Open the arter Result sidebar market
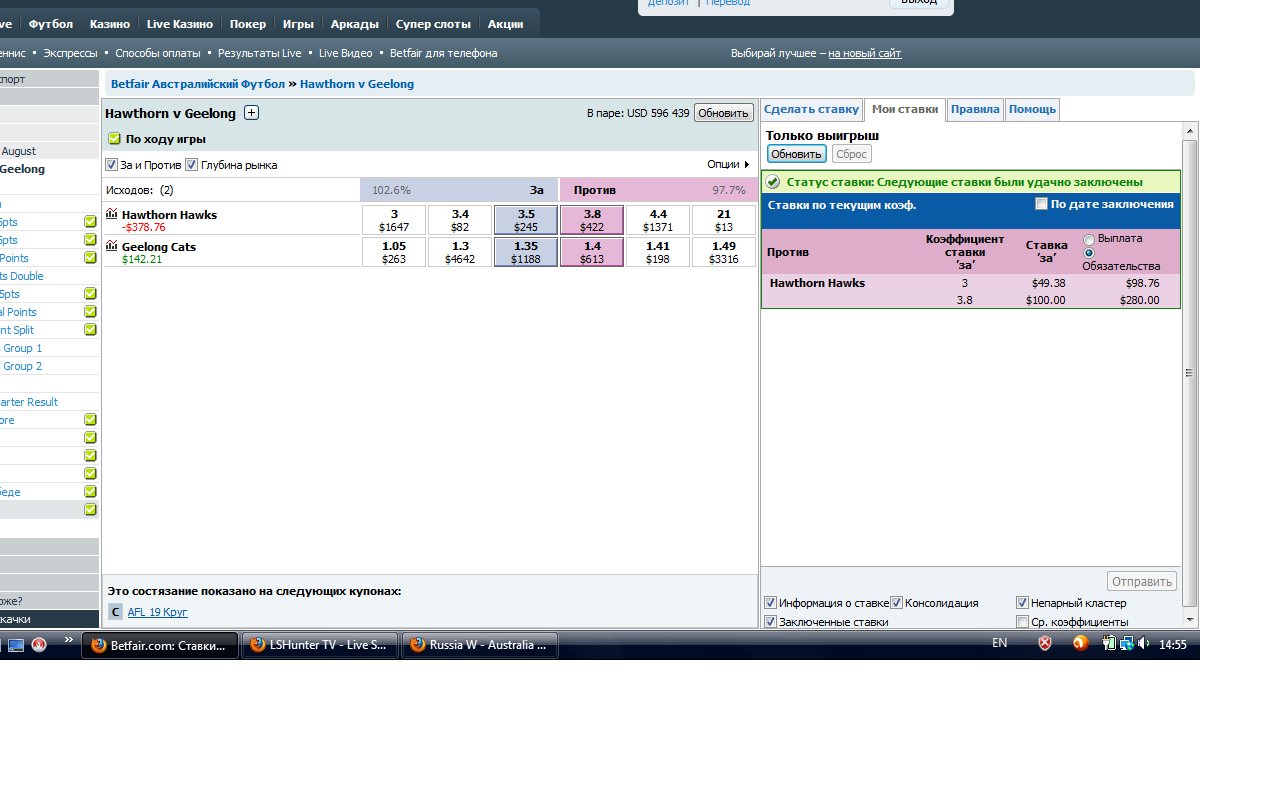Viewport: 1280px width, 800px height. pos(29,402)
